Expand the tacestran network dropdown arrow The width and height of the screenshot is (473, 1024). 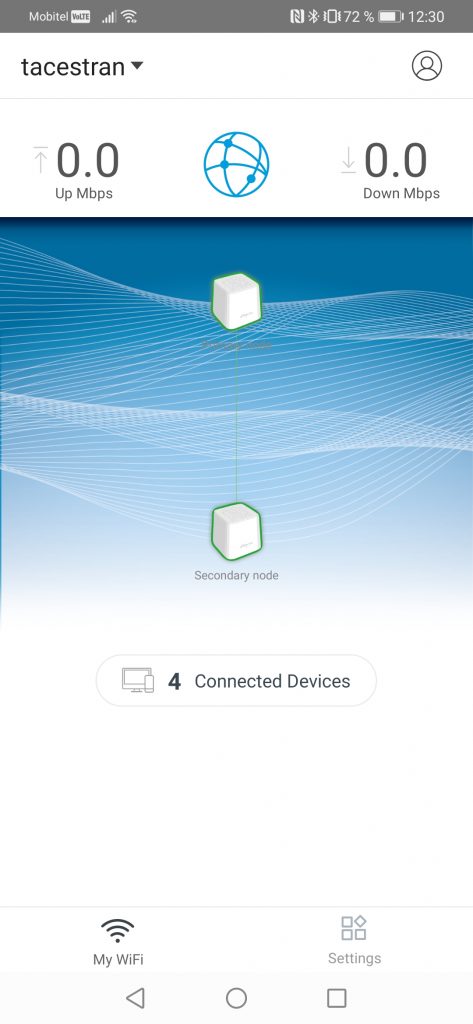point(137,65)
